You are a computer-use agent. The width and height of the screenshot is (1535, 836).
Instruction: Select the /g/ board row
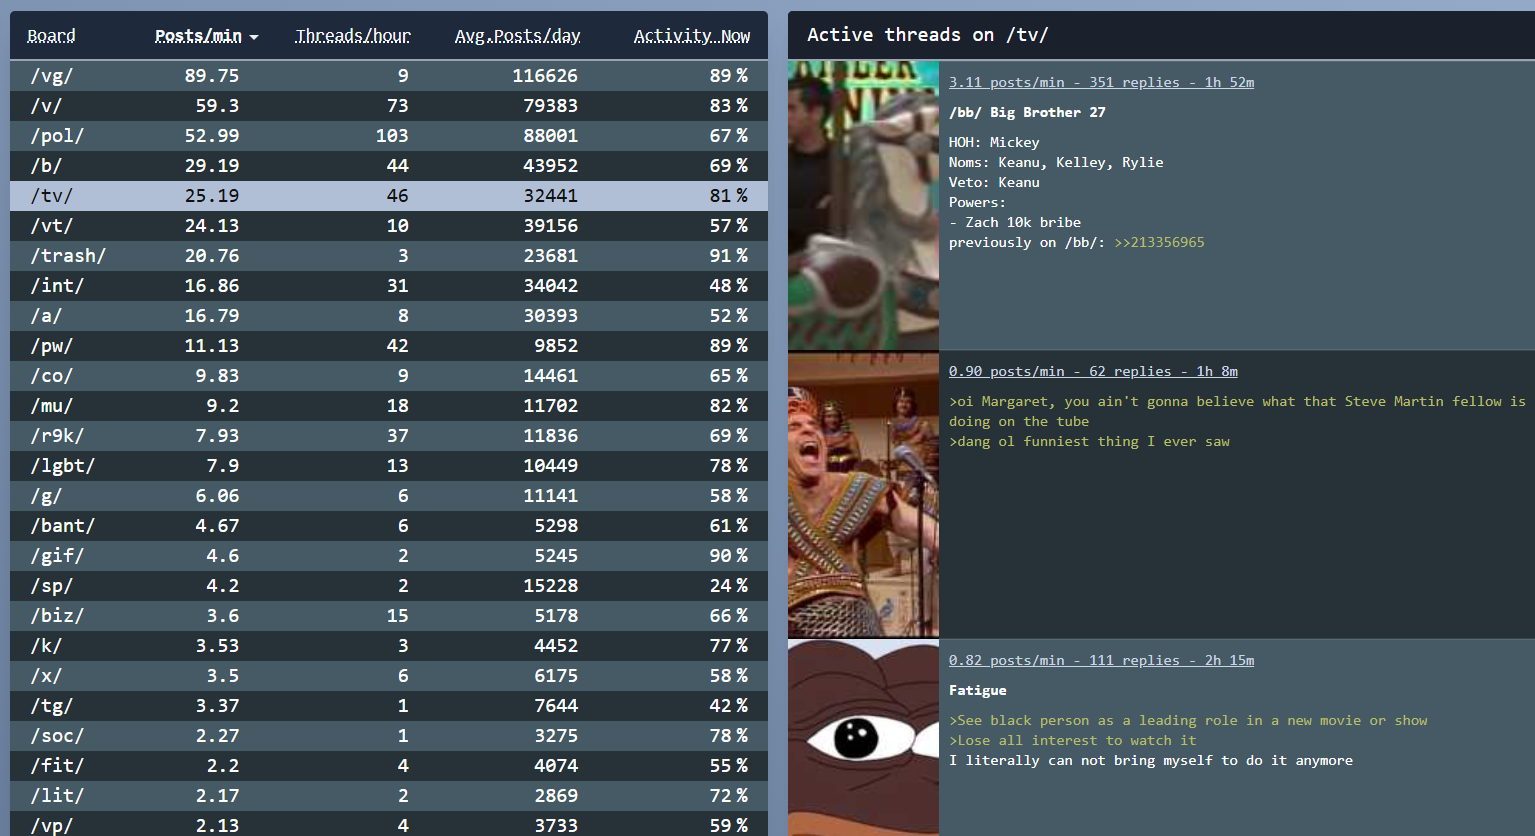(389, 496)
